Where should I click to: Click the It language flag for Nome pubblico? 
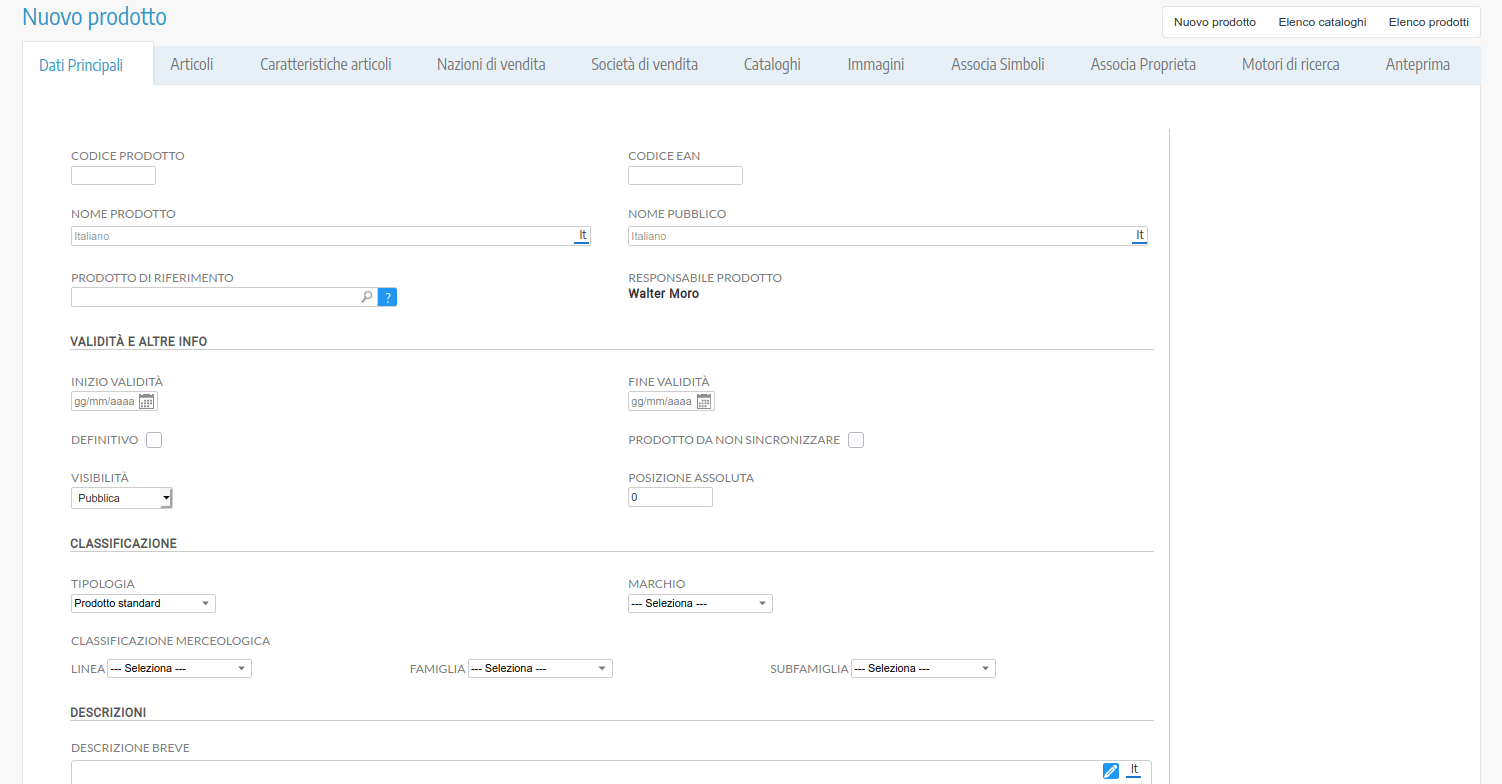coord(1139,236)
